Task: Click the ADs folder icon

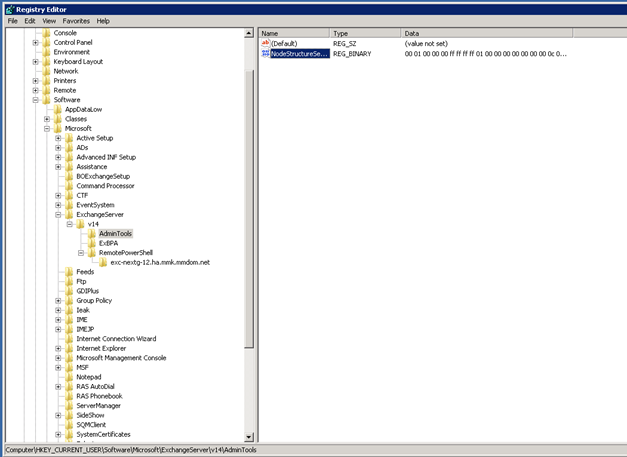Action: click(69, 148)
